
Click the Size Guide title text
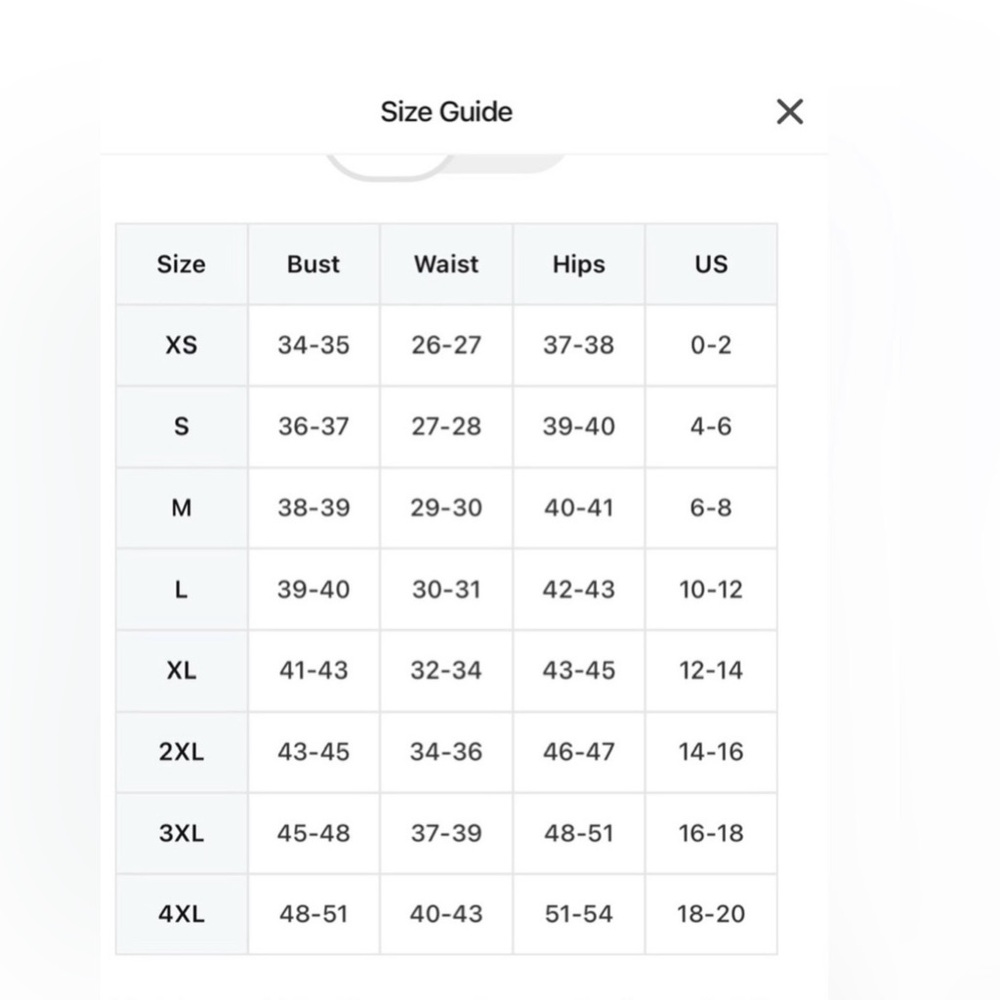(446, 112)
